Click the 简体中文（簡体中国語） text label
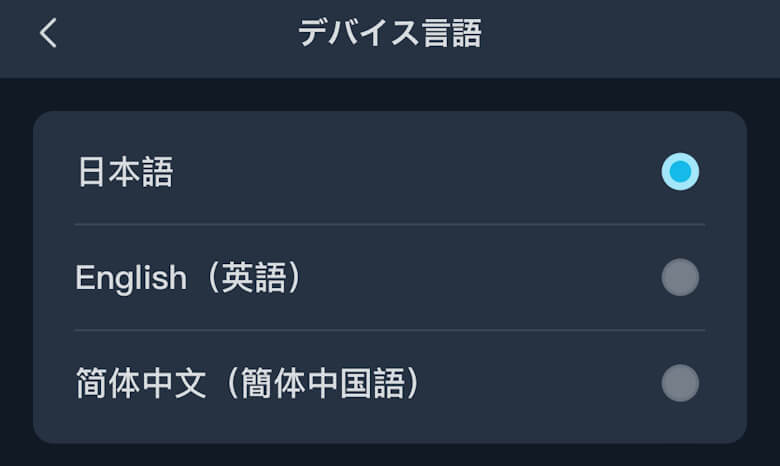The width and height of the screenshot is (780, 466). click(x=248, y=384)
